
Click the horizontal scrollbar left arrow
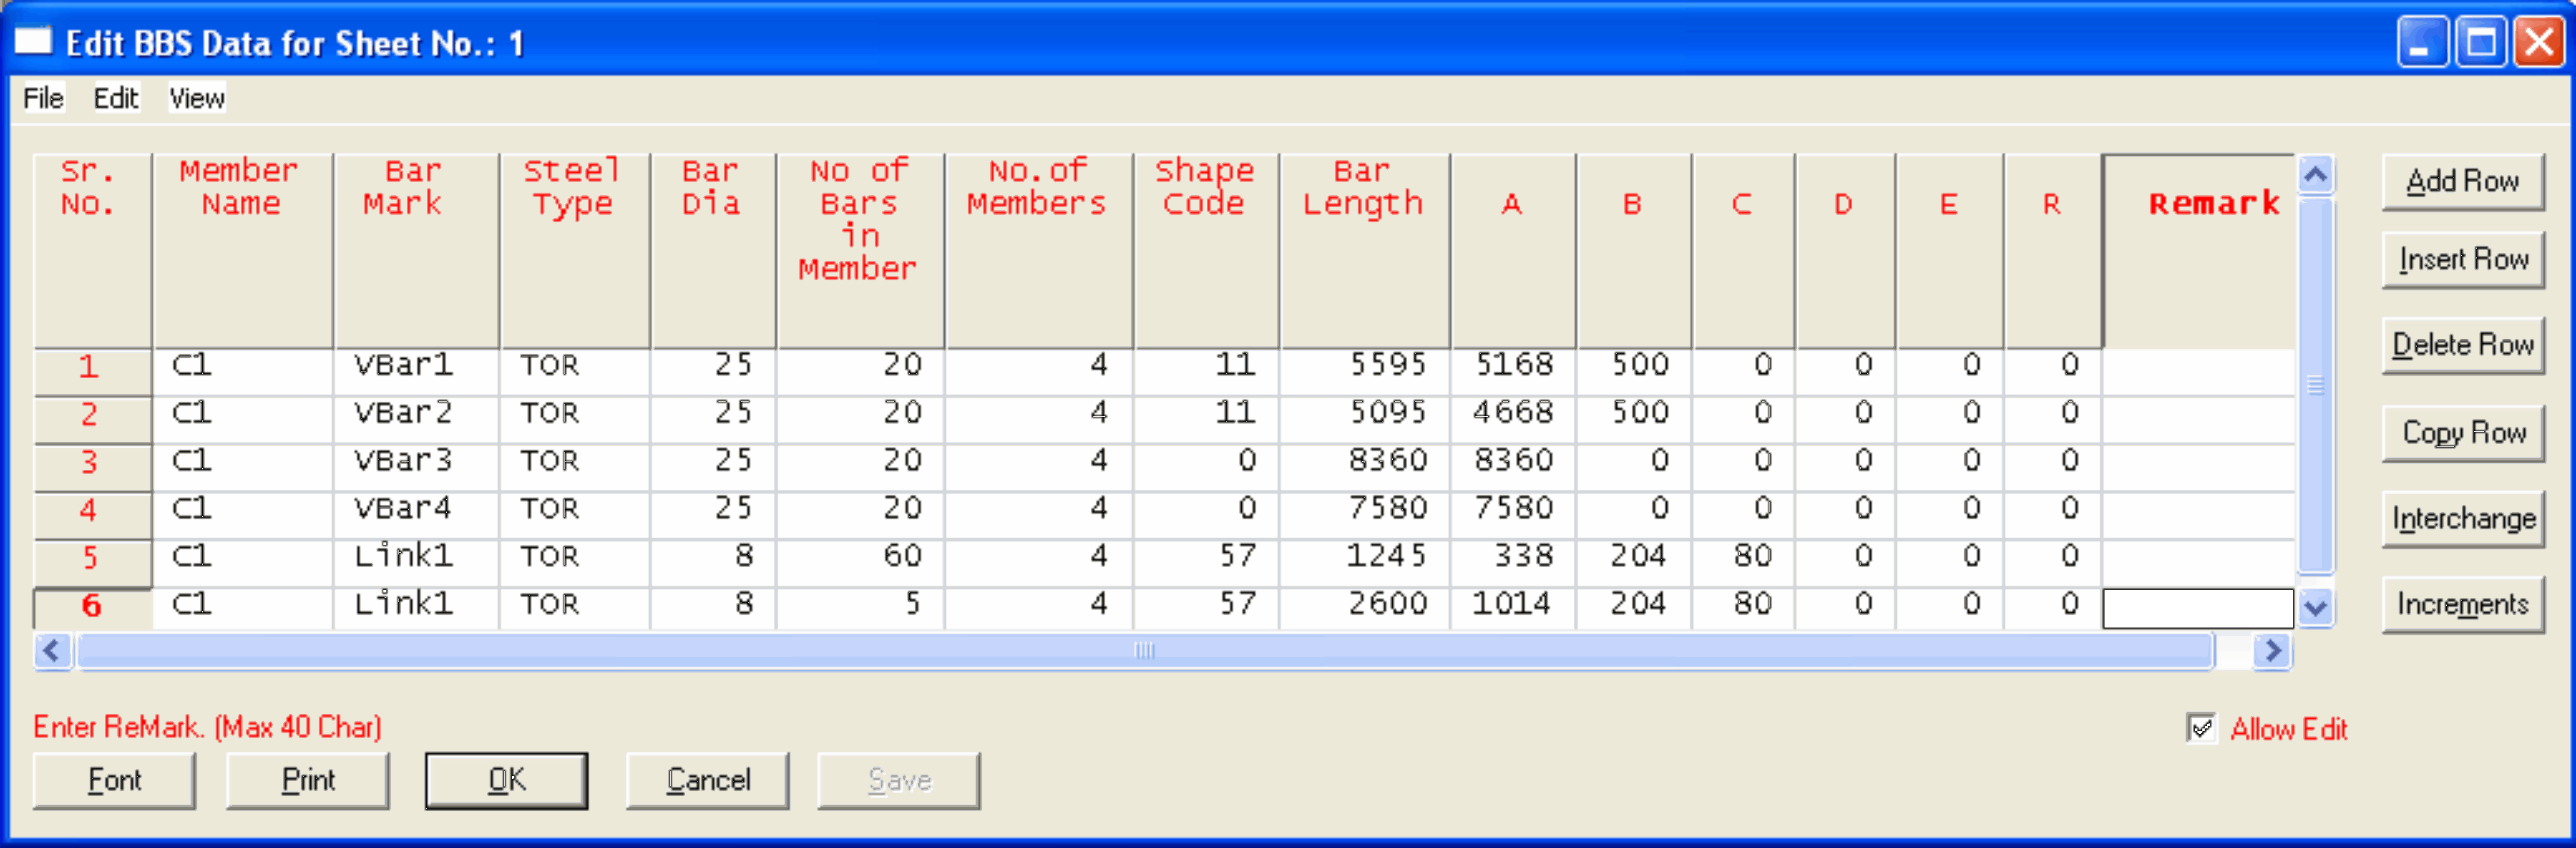pyautogui.click(x=52, y=651)
